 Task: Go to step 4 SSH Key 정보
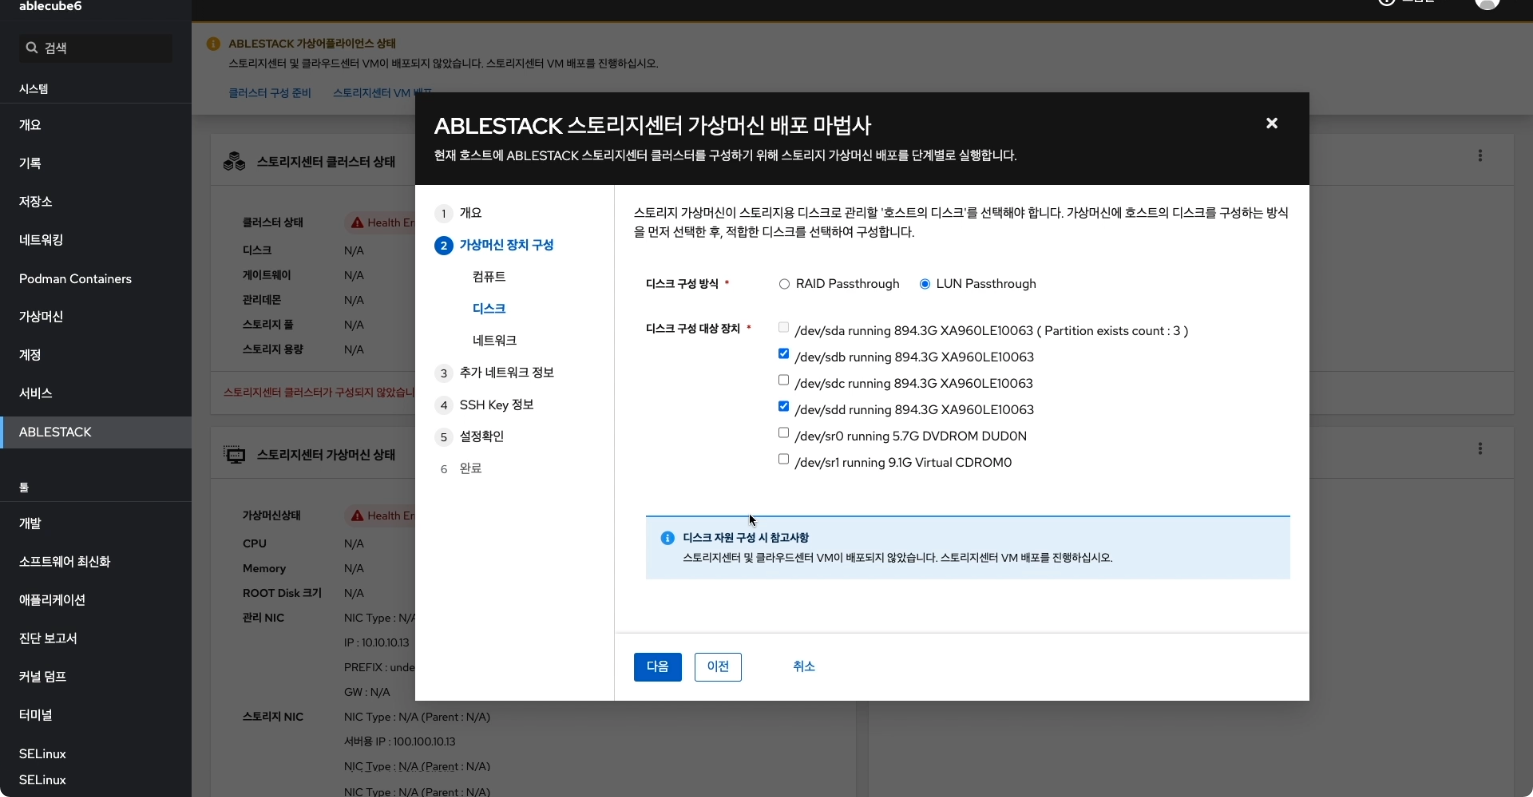[x=485, y=405]
